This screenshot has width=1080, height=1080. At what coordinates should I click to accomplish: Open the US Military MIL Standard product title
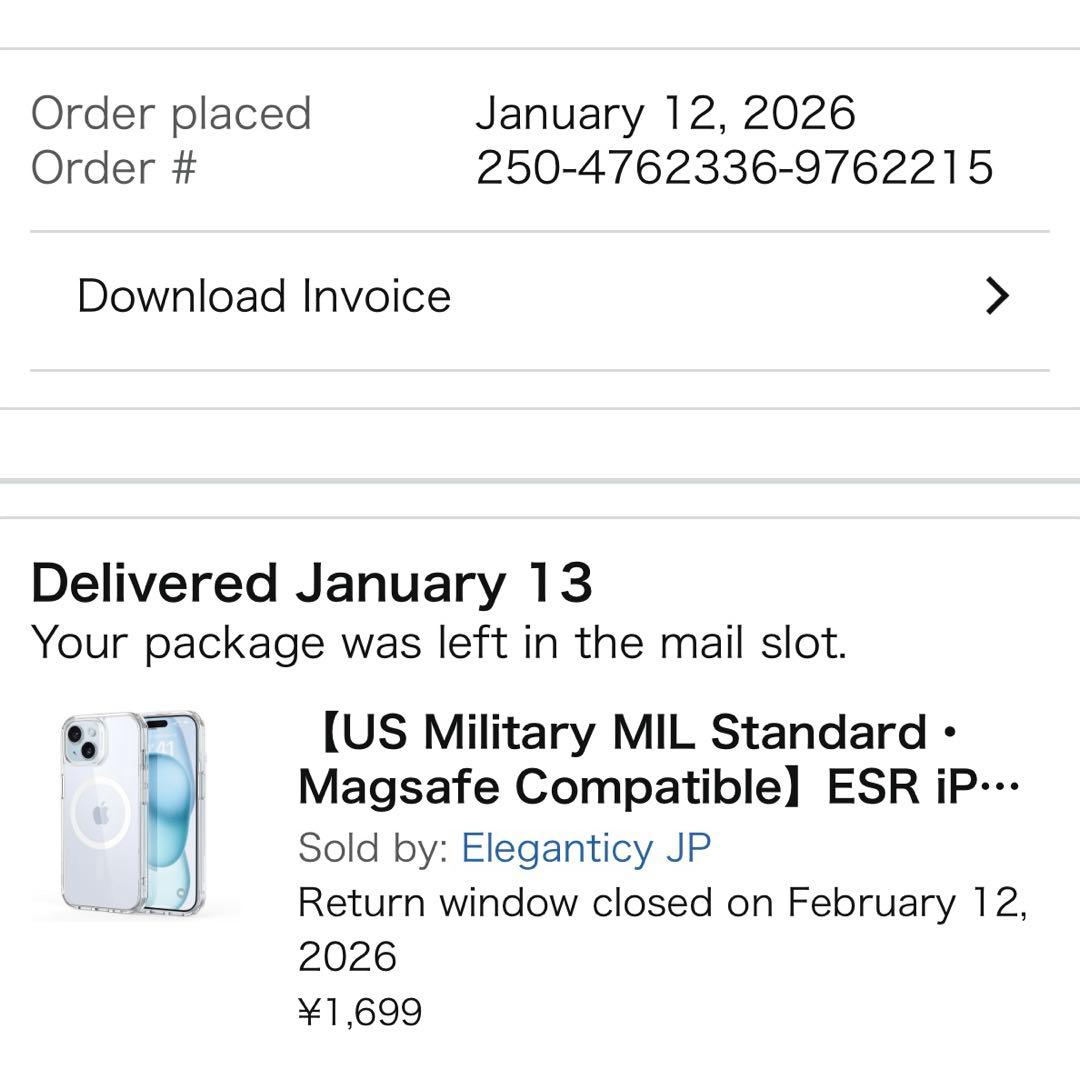[640, 733]
